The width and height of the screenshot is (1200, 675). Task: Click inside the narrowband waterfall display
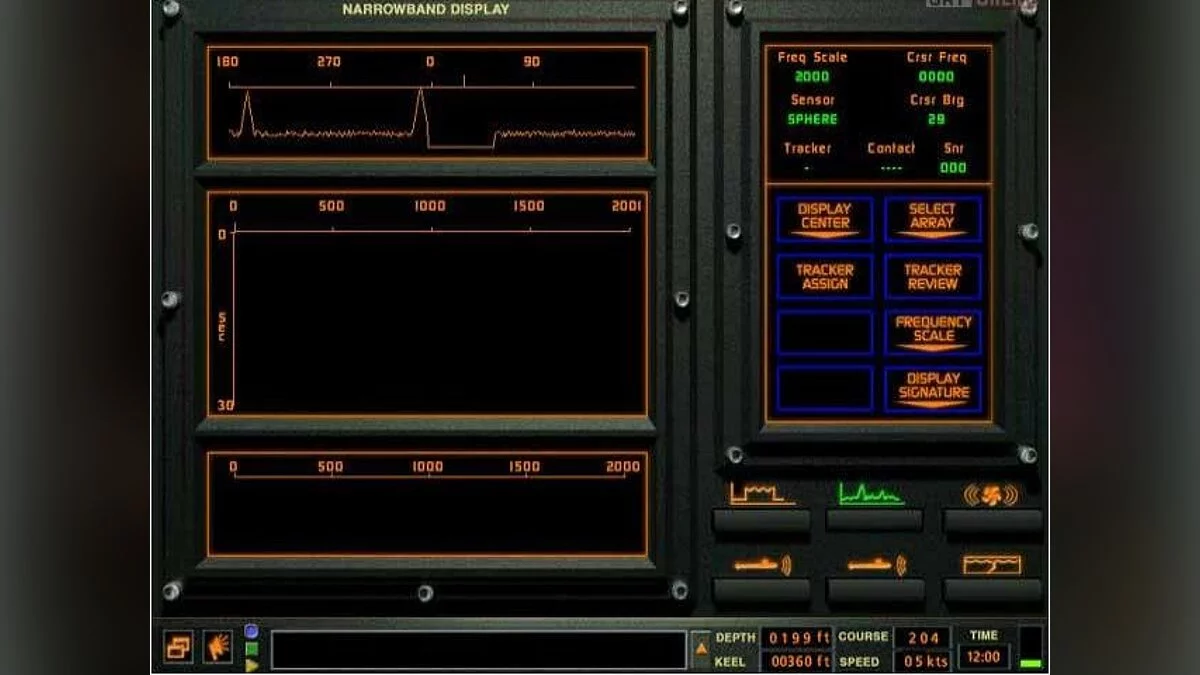click(x=431, y=318)
